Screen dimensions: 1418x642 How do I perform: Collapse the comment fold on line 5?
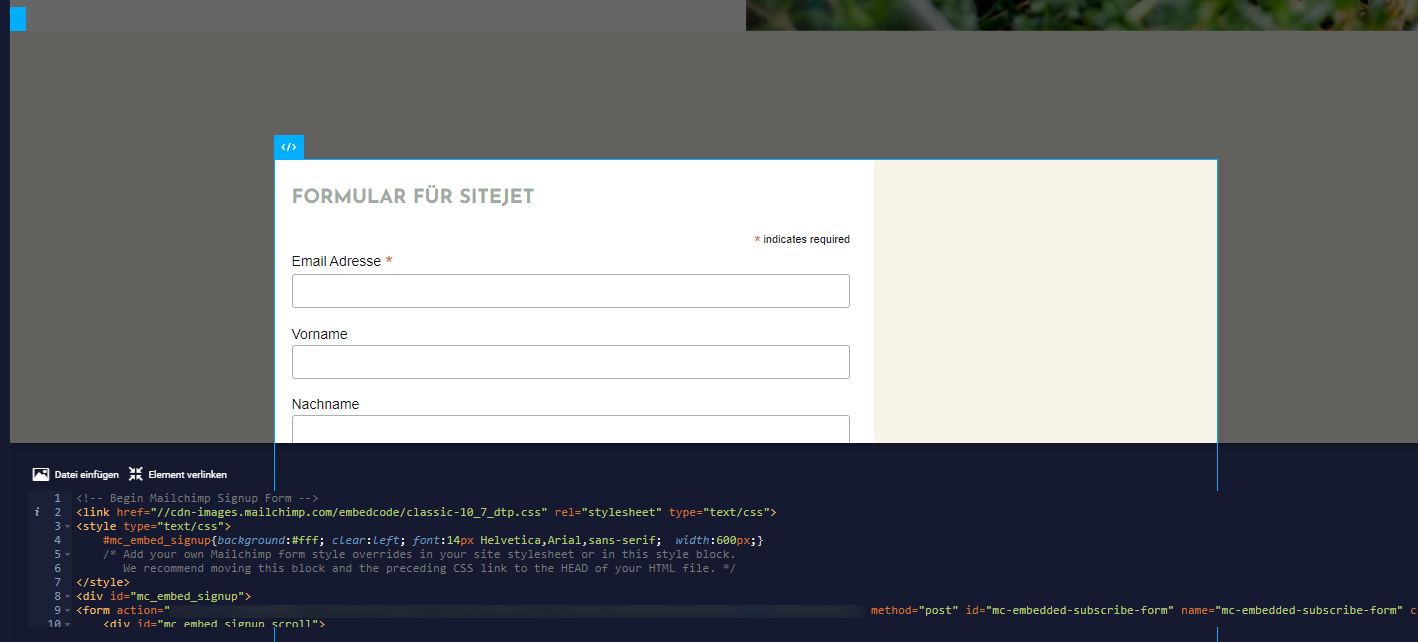tap(67, 554)
